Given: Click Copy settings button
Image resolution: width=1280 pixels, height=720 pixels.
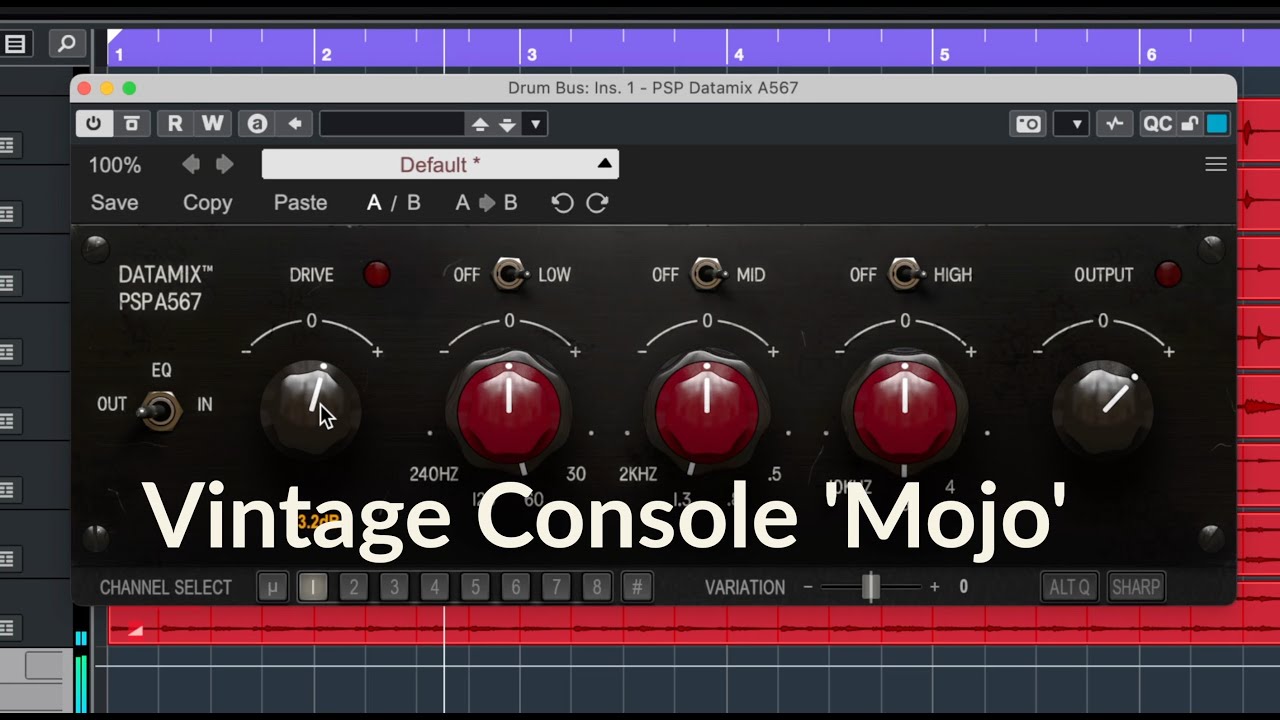Looking at the screenshot, I should 207,203.
